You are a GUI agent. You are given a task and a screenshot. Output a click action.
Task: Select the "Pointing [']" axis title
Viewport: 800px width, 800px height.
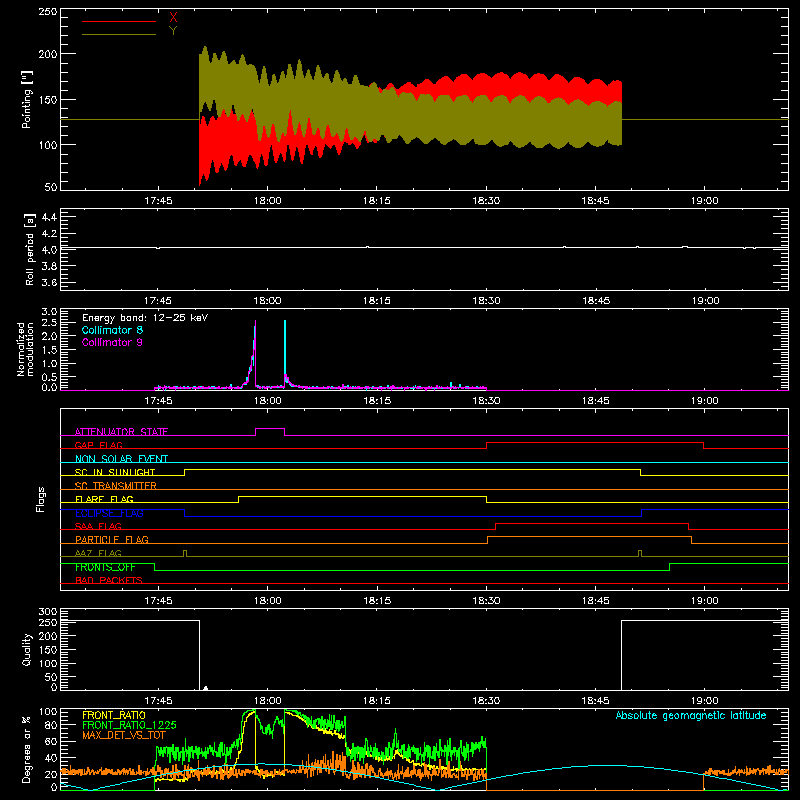pos(27,99)
